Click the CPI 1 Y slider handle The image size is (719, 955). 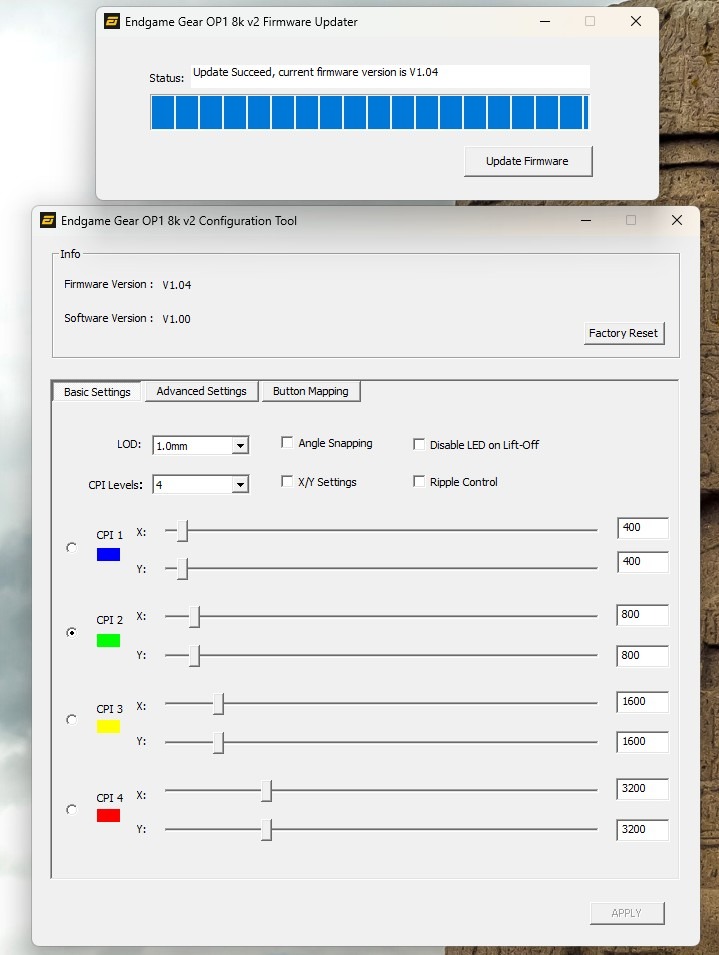[183, 569]
